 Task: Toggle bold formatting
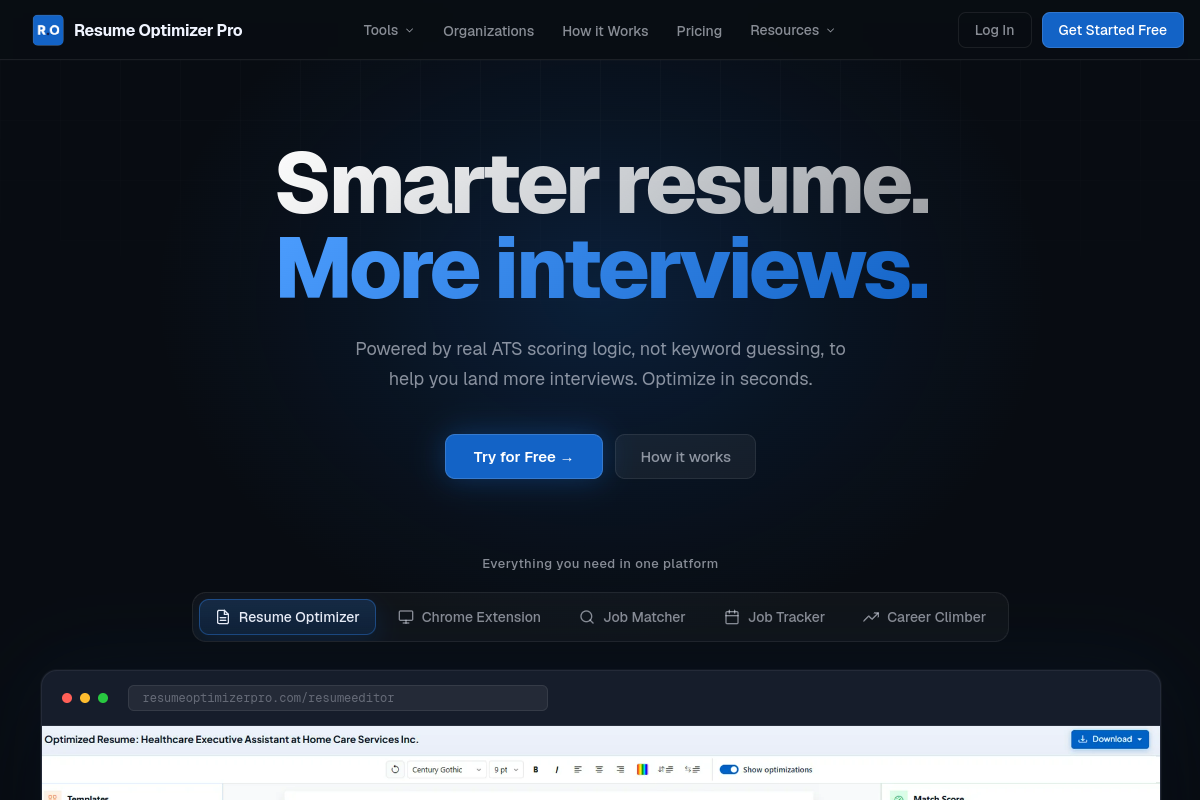coord(535,769)
